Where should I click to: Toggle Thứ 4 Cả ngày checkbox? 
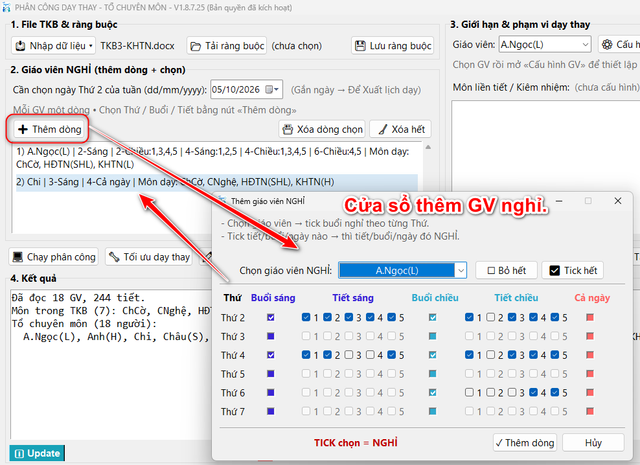590,355
